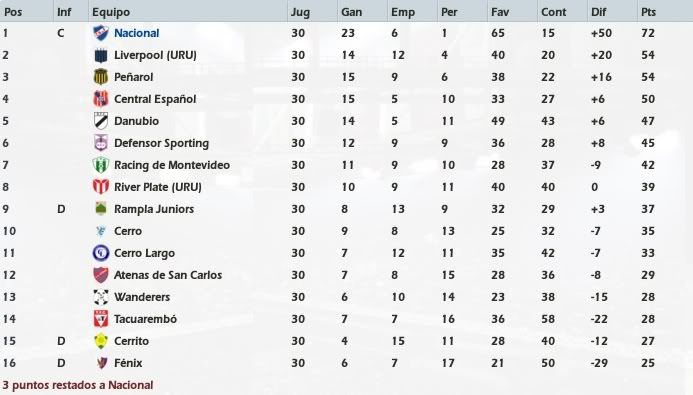Open Central Español team name
Screen dimensions: 693x395
155,99
